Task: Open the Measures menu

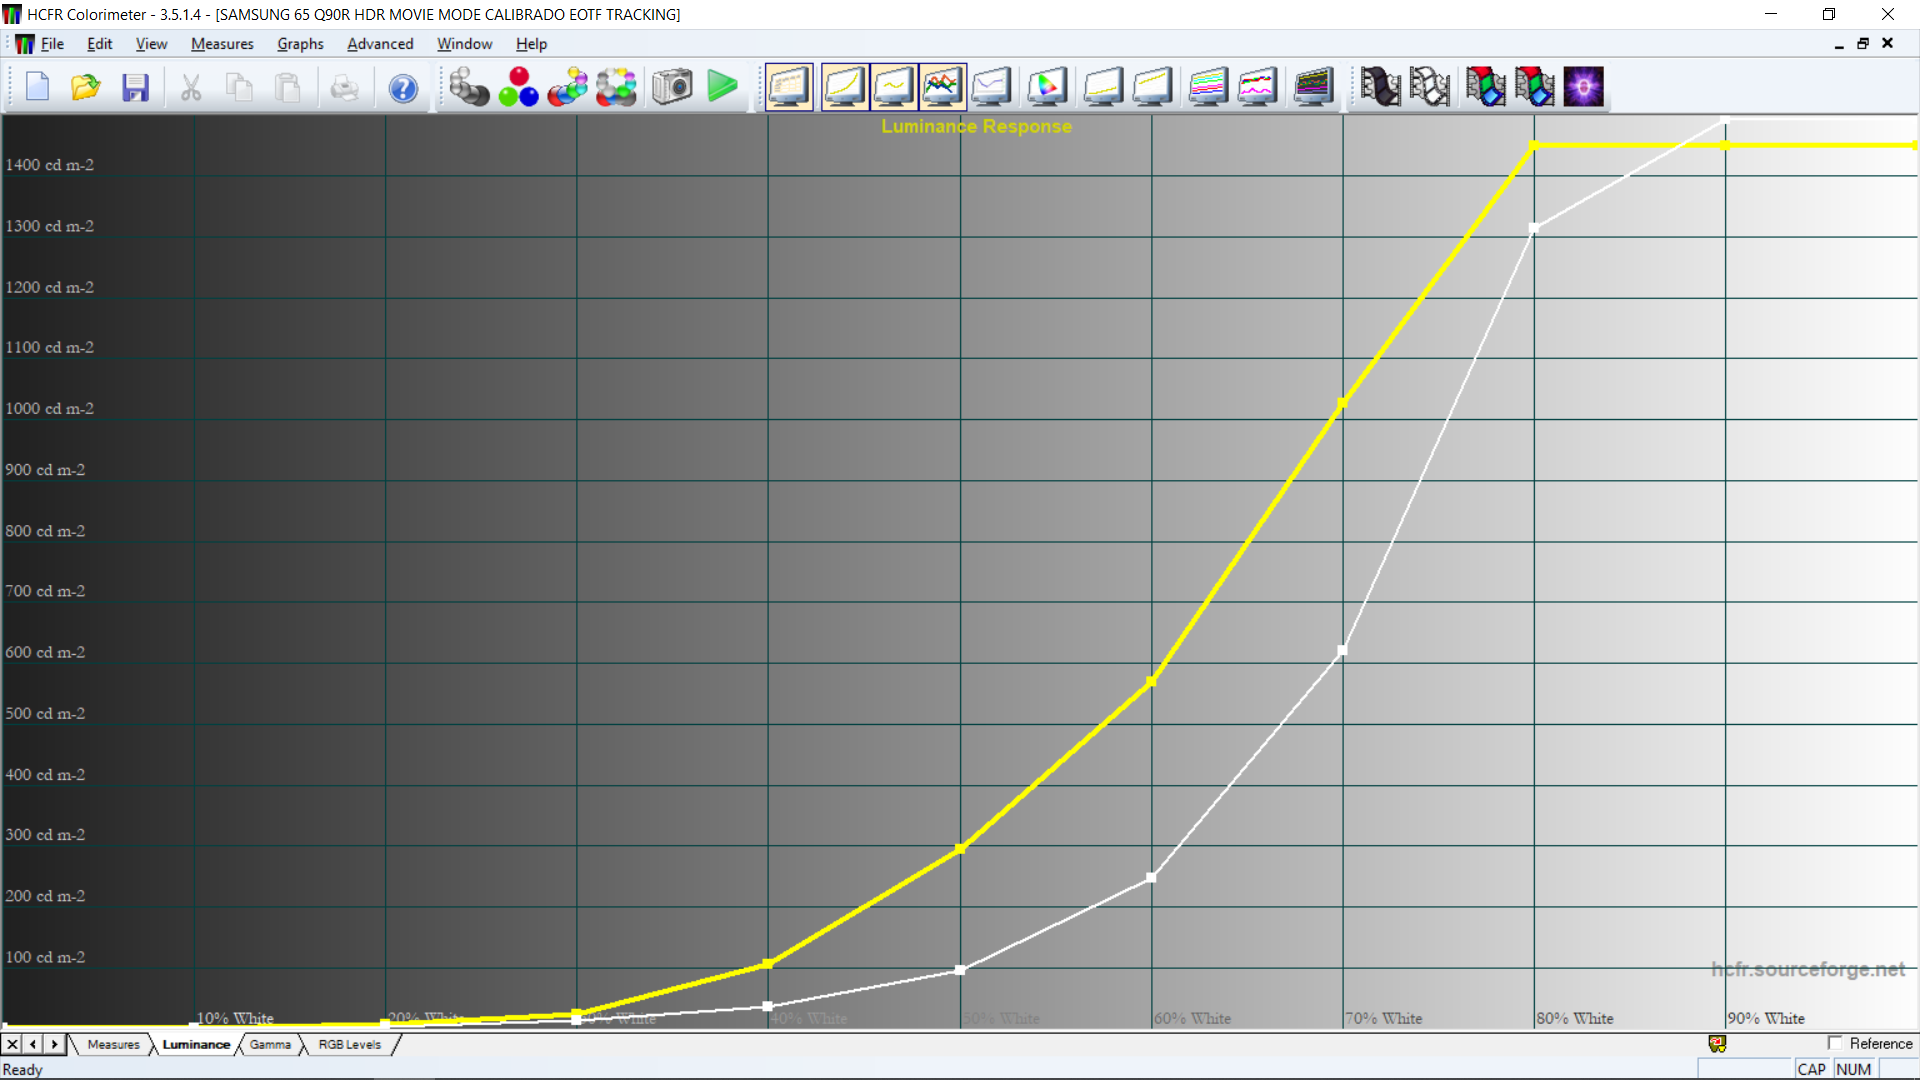Action: click(222, 44)
